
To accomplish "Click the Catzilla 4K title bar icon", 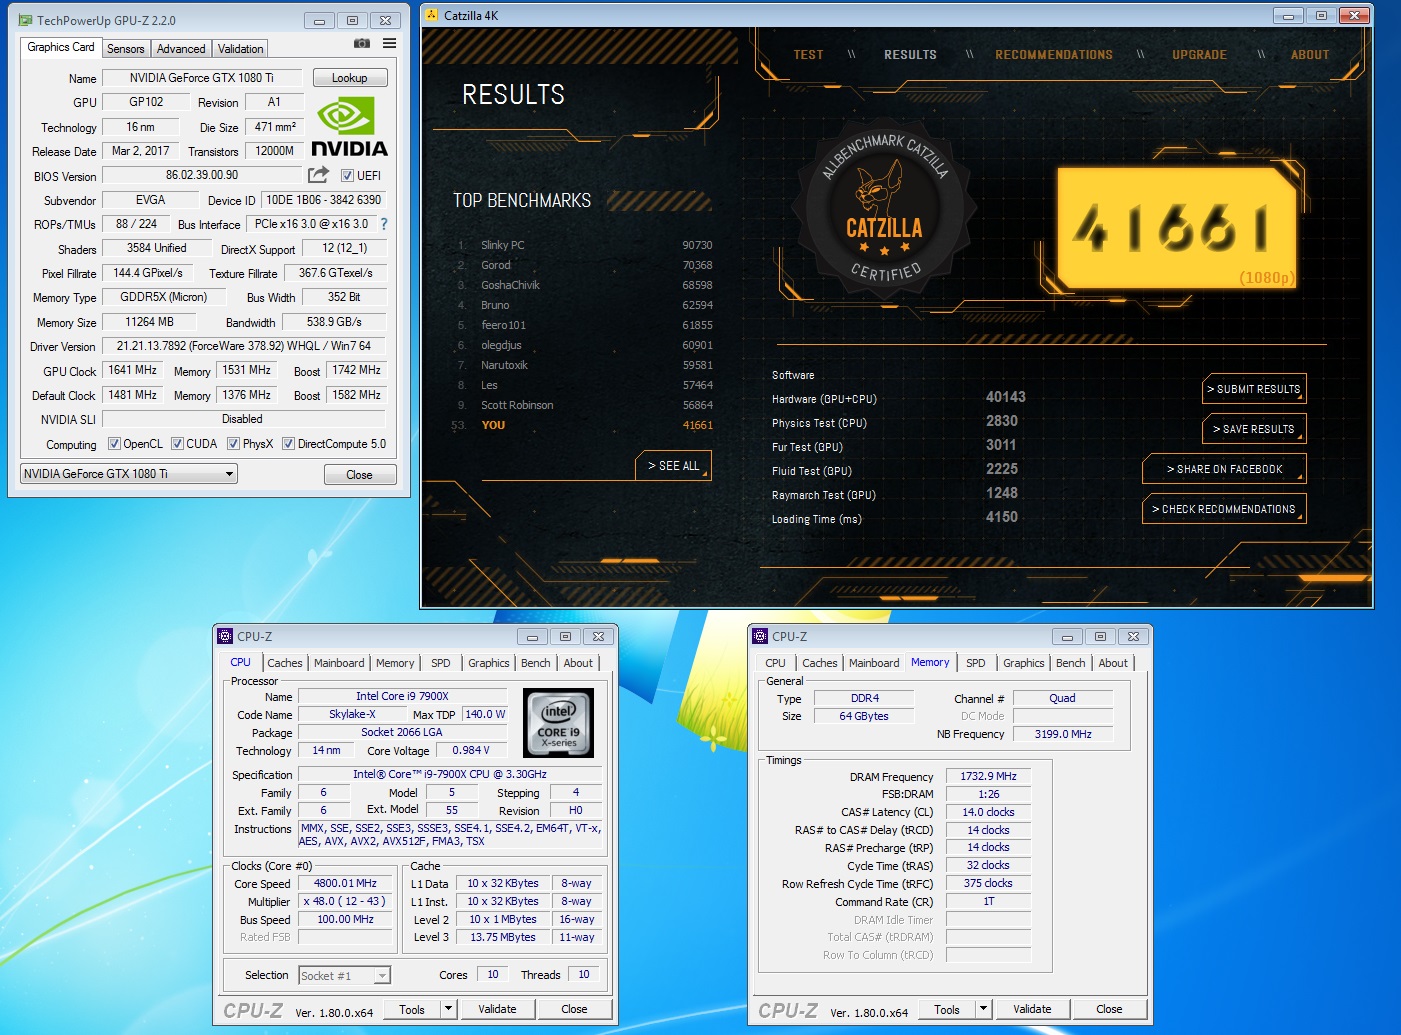I will 431,15.
